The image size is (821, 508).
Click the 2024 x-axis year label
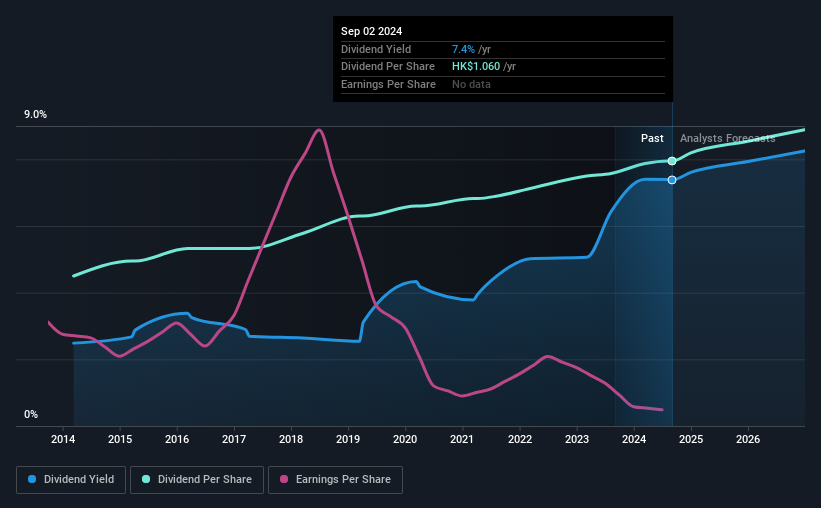click(634, 439)
